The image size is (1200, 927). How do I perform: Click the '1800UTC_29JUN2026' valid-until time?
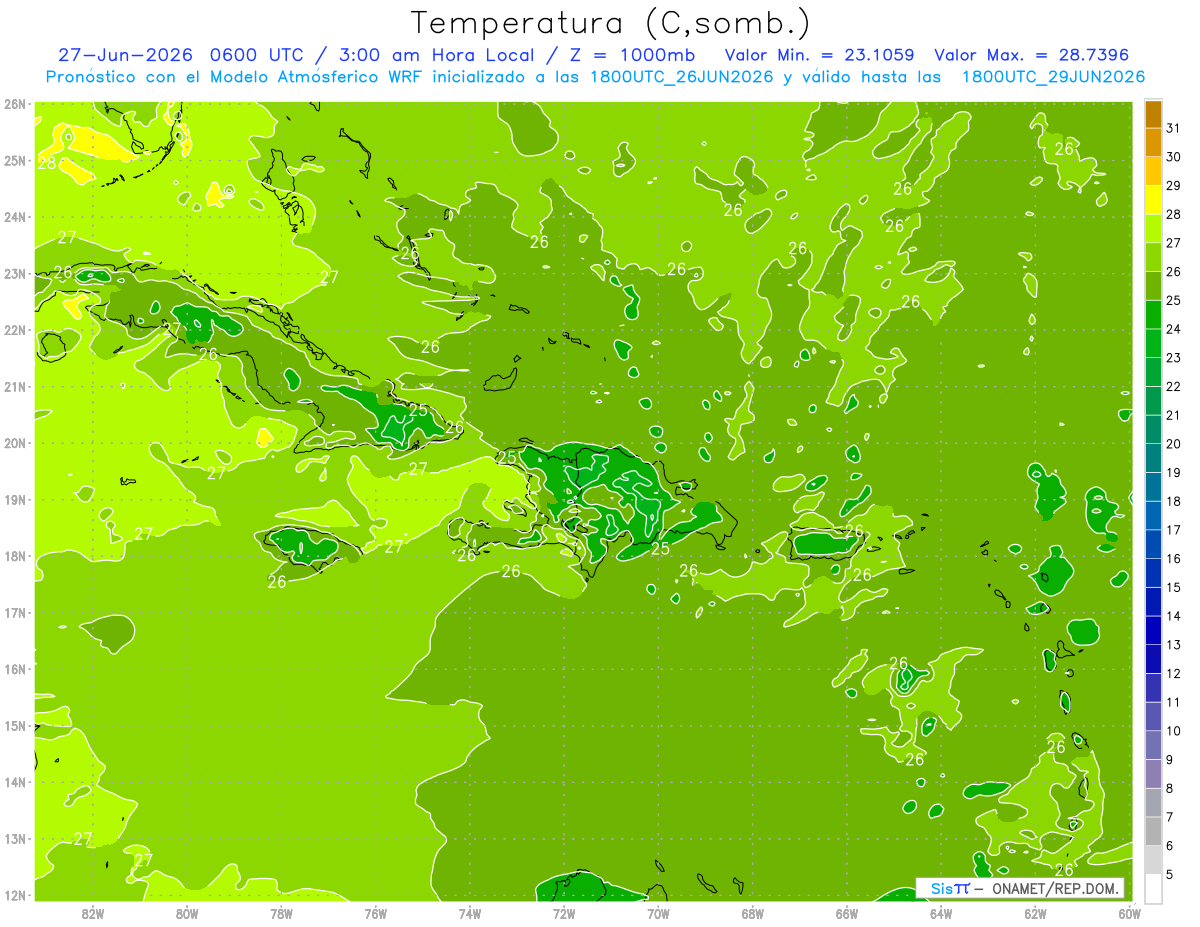[x=1054, y=77]
